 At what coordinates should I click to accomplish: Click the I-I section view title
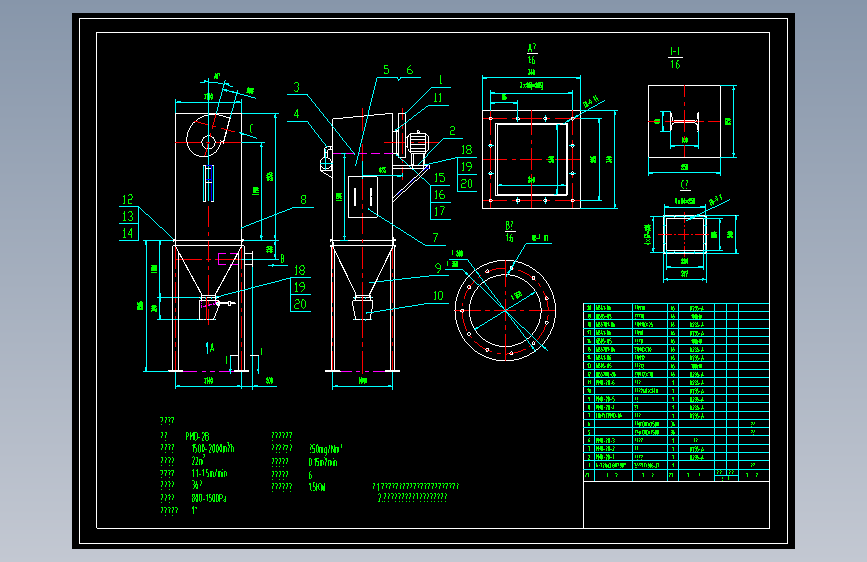click(x=675, y=58)
